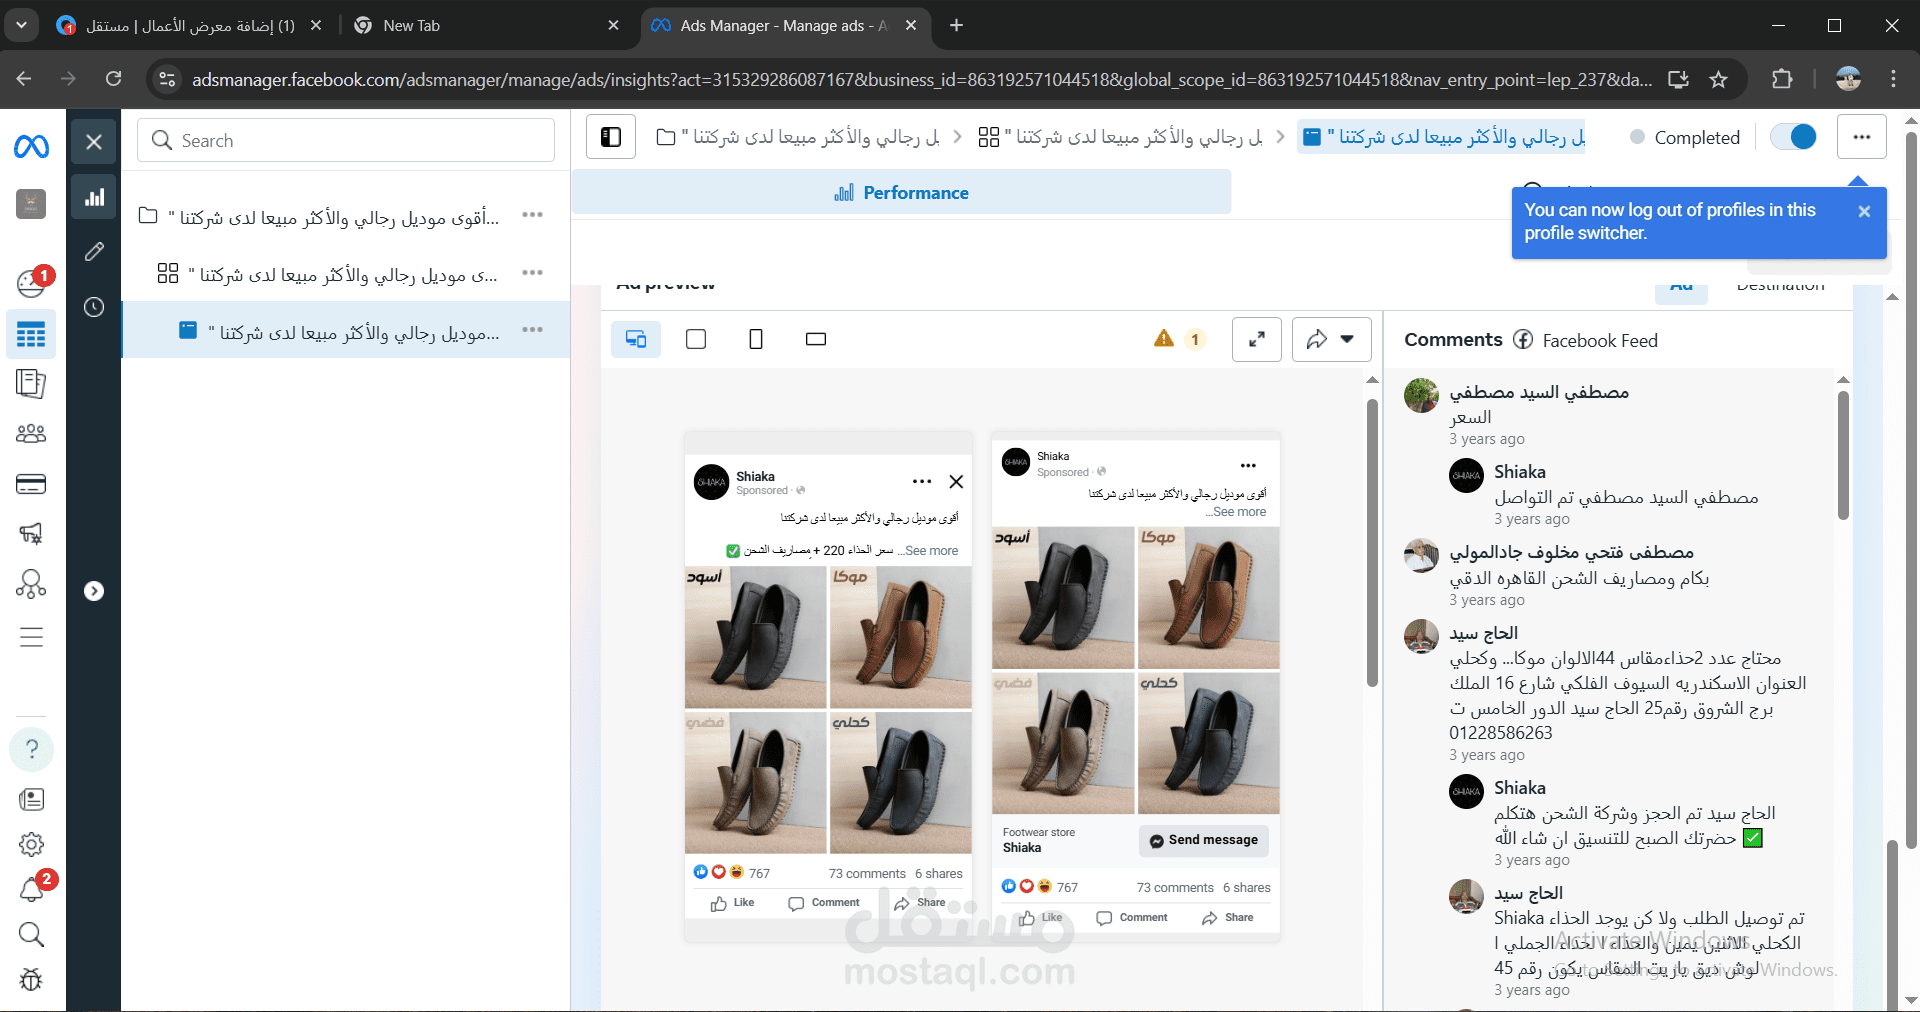Click Share in the right ad preview
Viewport: 1920px width, 1012px height.
coord(1228,918)
